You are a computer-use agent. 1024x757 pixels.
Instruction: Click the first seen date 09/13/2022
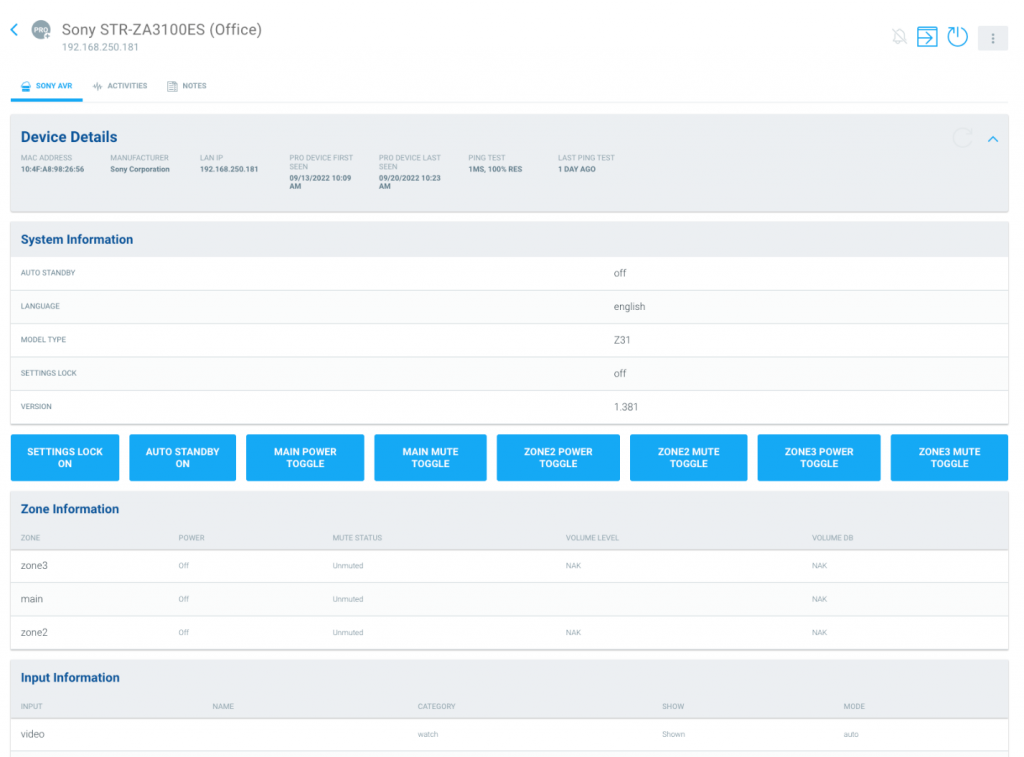320,182
